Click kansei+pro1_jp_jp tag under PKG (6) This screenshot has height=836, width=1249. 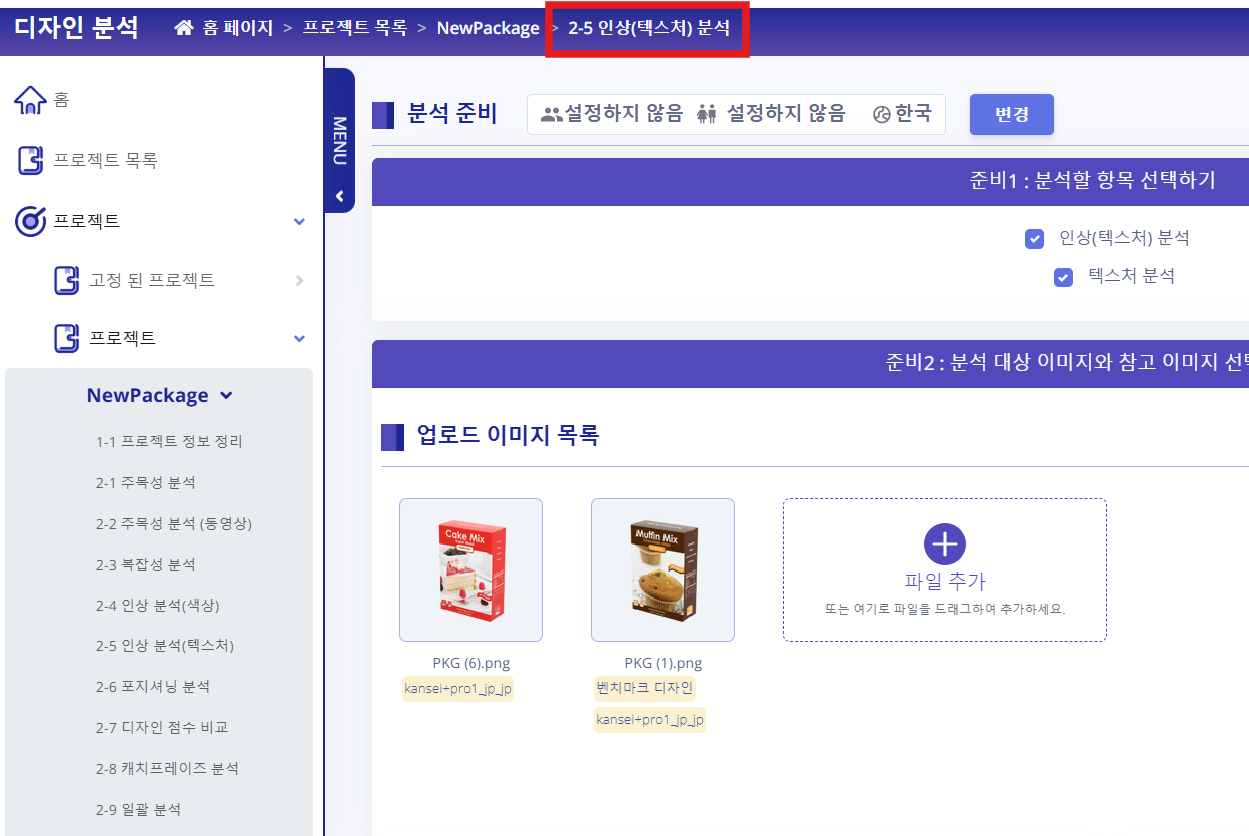(458, 689)
